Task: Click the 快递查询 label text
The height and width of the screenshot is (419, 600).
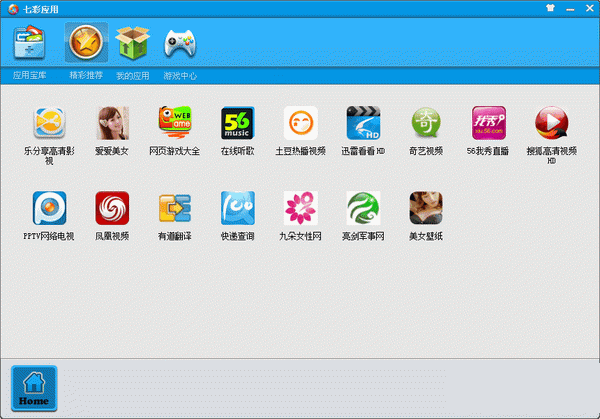Action: pos(238,236)
